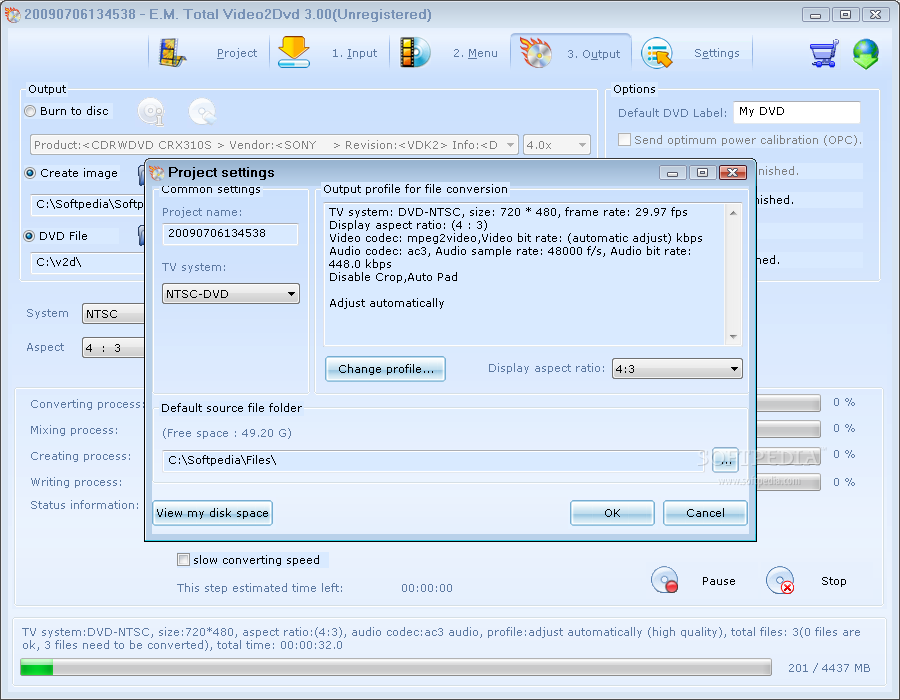Click the Stop disc icon

(780, 580)
